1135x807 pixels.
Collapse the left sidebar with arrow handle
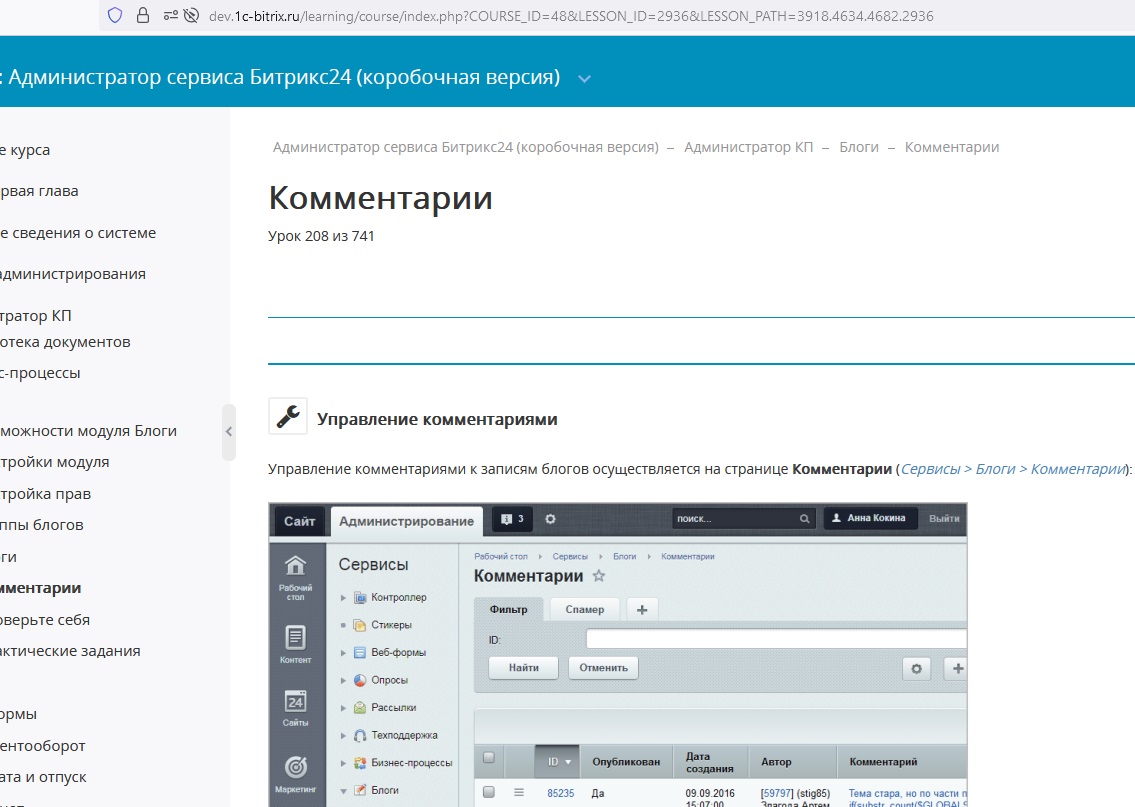229,431
